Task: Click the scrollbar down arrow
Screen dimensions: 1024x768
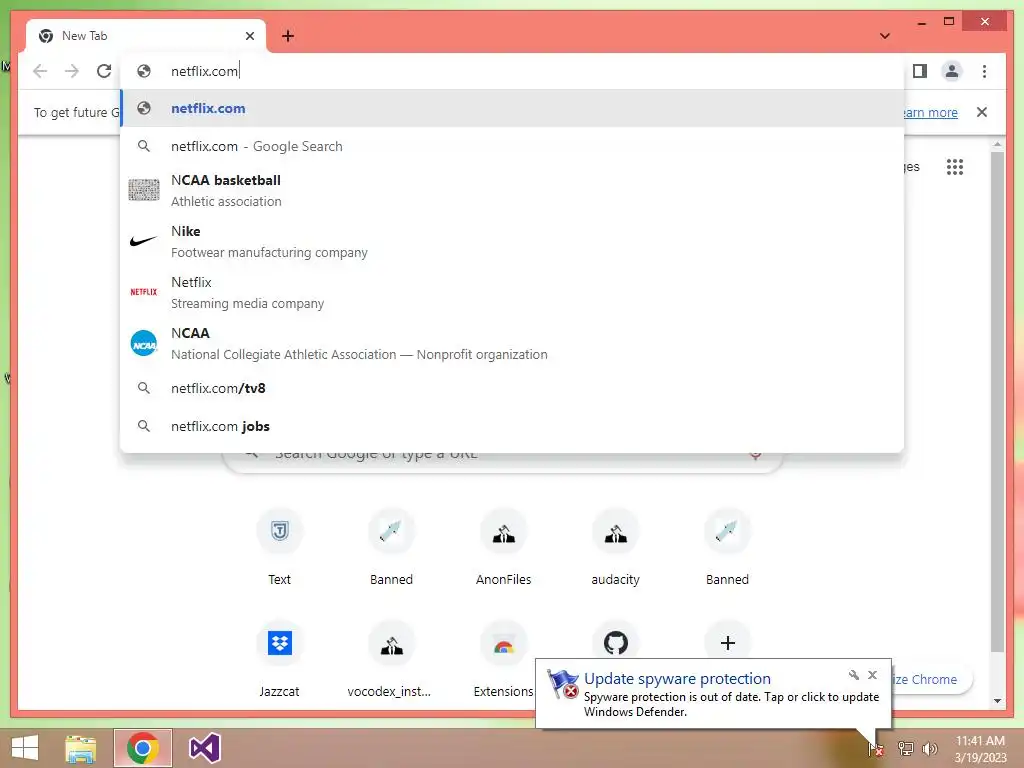Action: click(x=997, y=701)
